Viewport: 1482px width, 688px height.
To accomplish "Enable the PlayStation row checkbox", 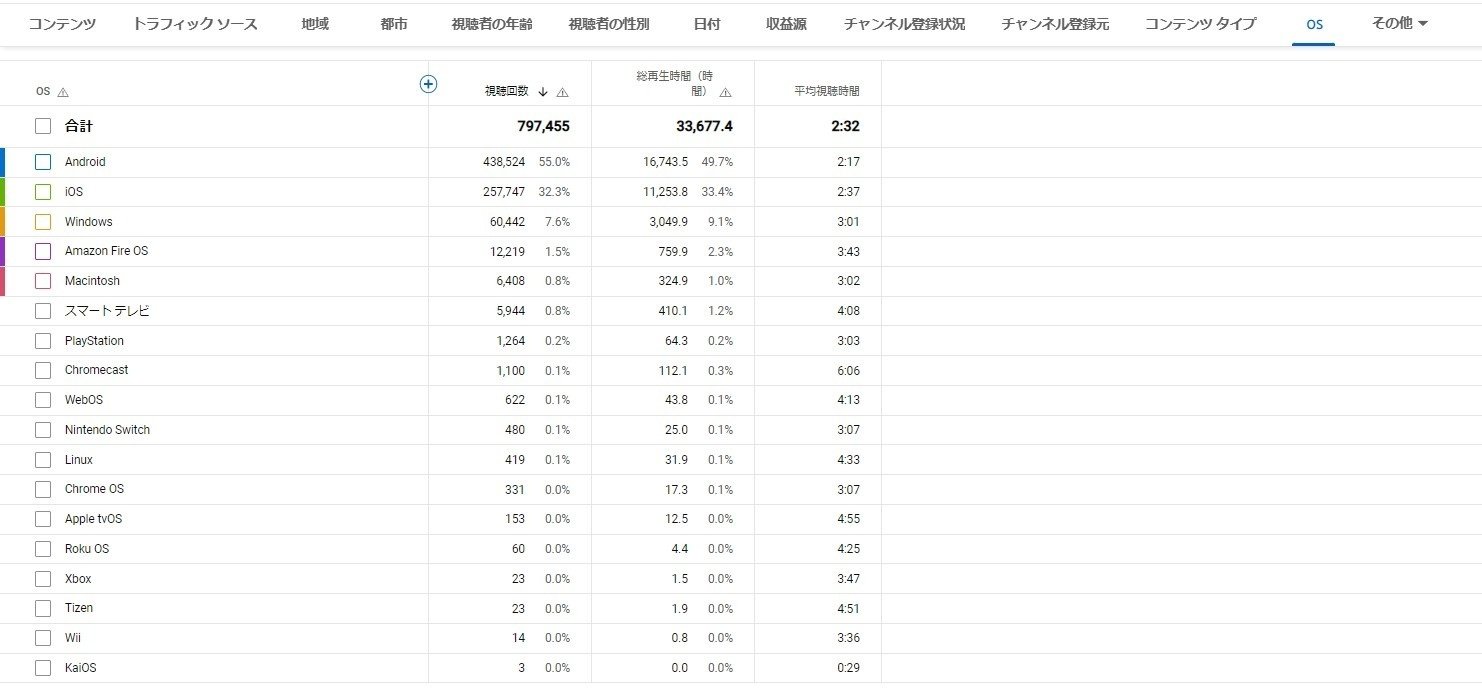I will [43, 341].
